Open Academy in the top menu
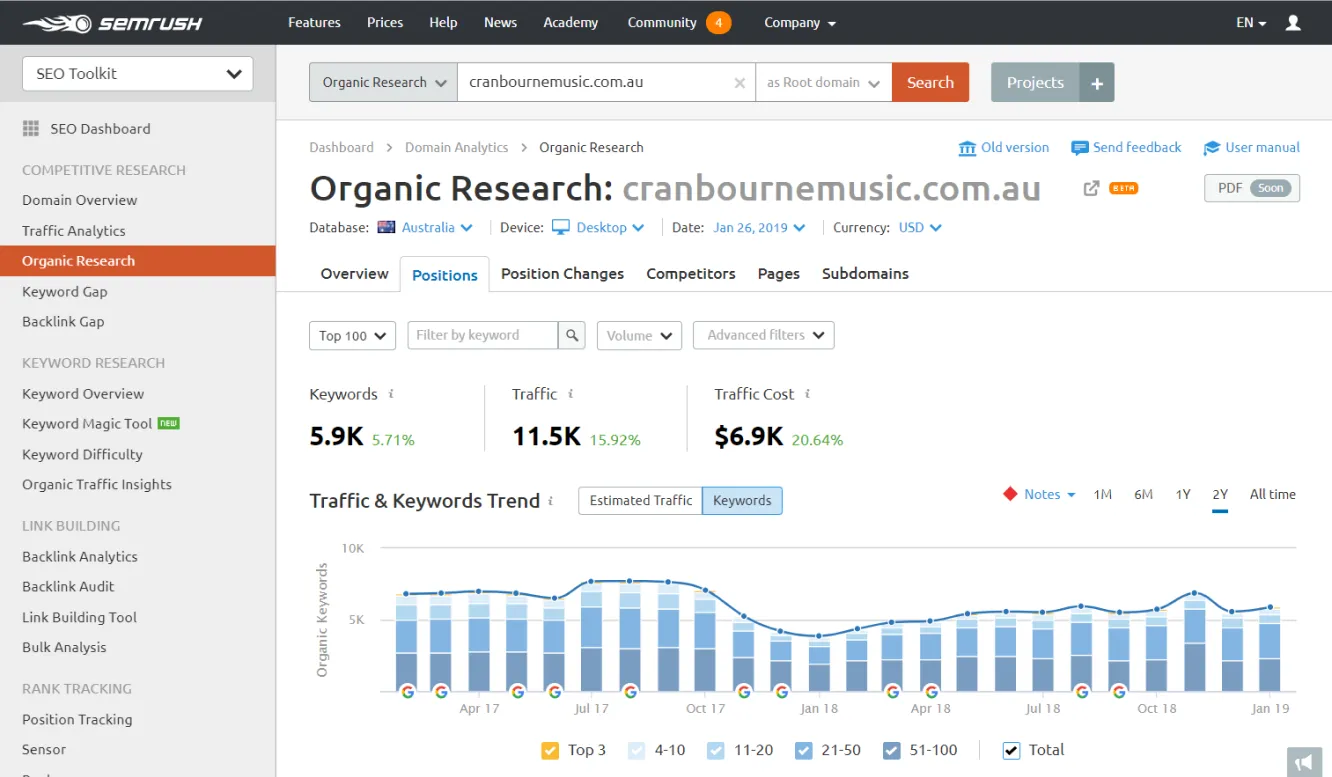 coord(570,22)
